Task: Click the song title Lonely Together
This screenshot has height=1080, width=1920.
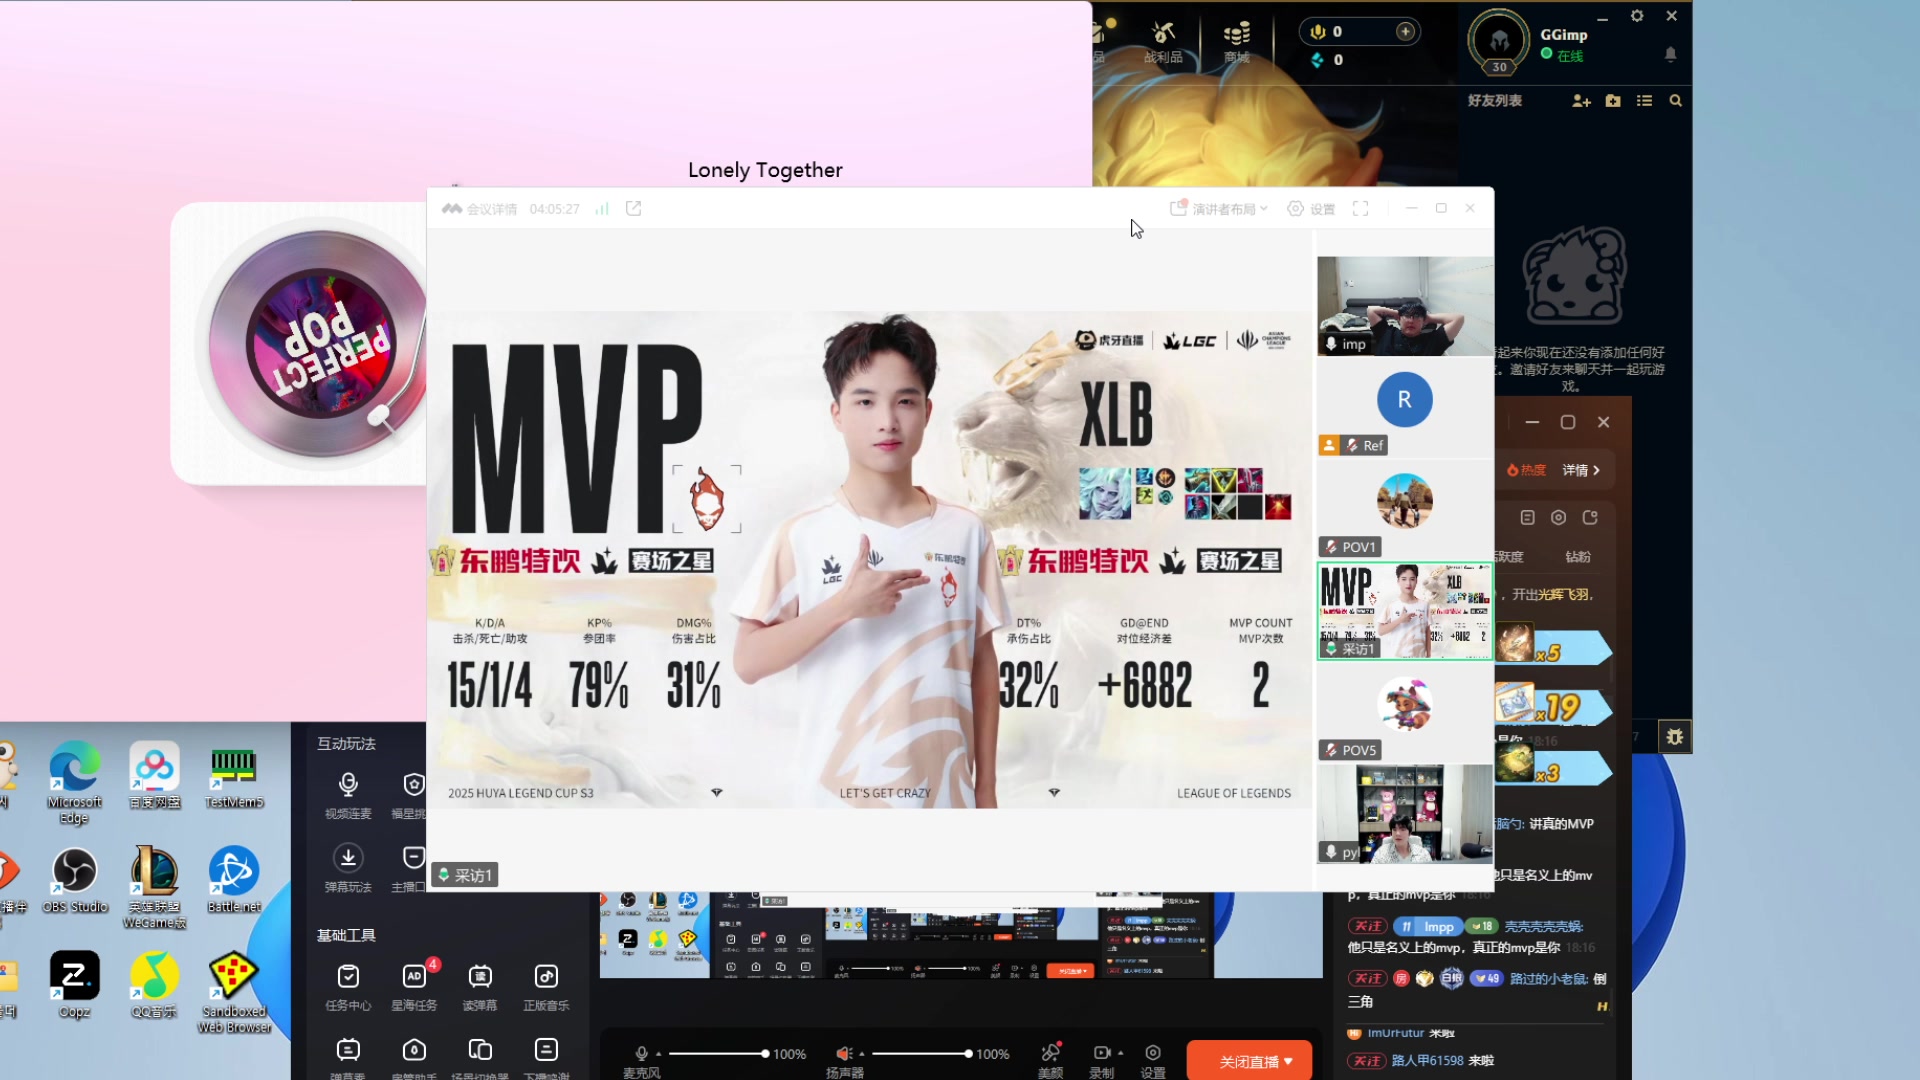Action: tap(765, 170)
